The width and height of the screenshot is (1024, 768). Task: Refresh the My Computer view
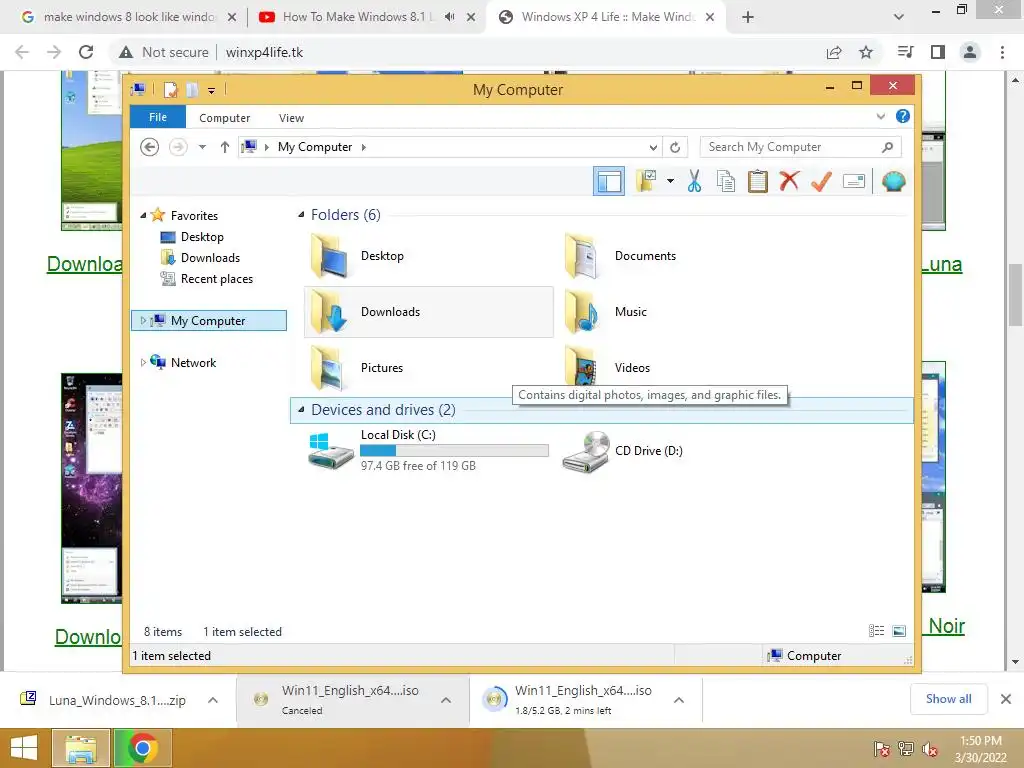[x=675, y=147]
